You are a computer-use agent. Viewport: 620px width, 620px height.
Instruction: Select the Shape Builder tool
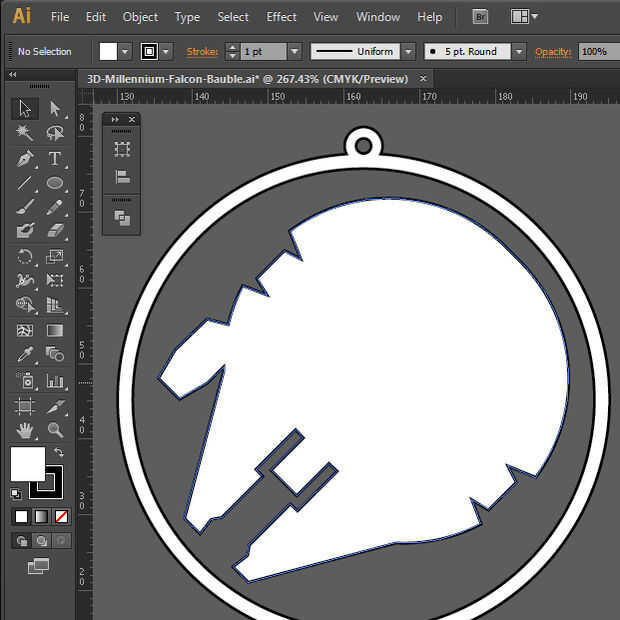point(25,304)
